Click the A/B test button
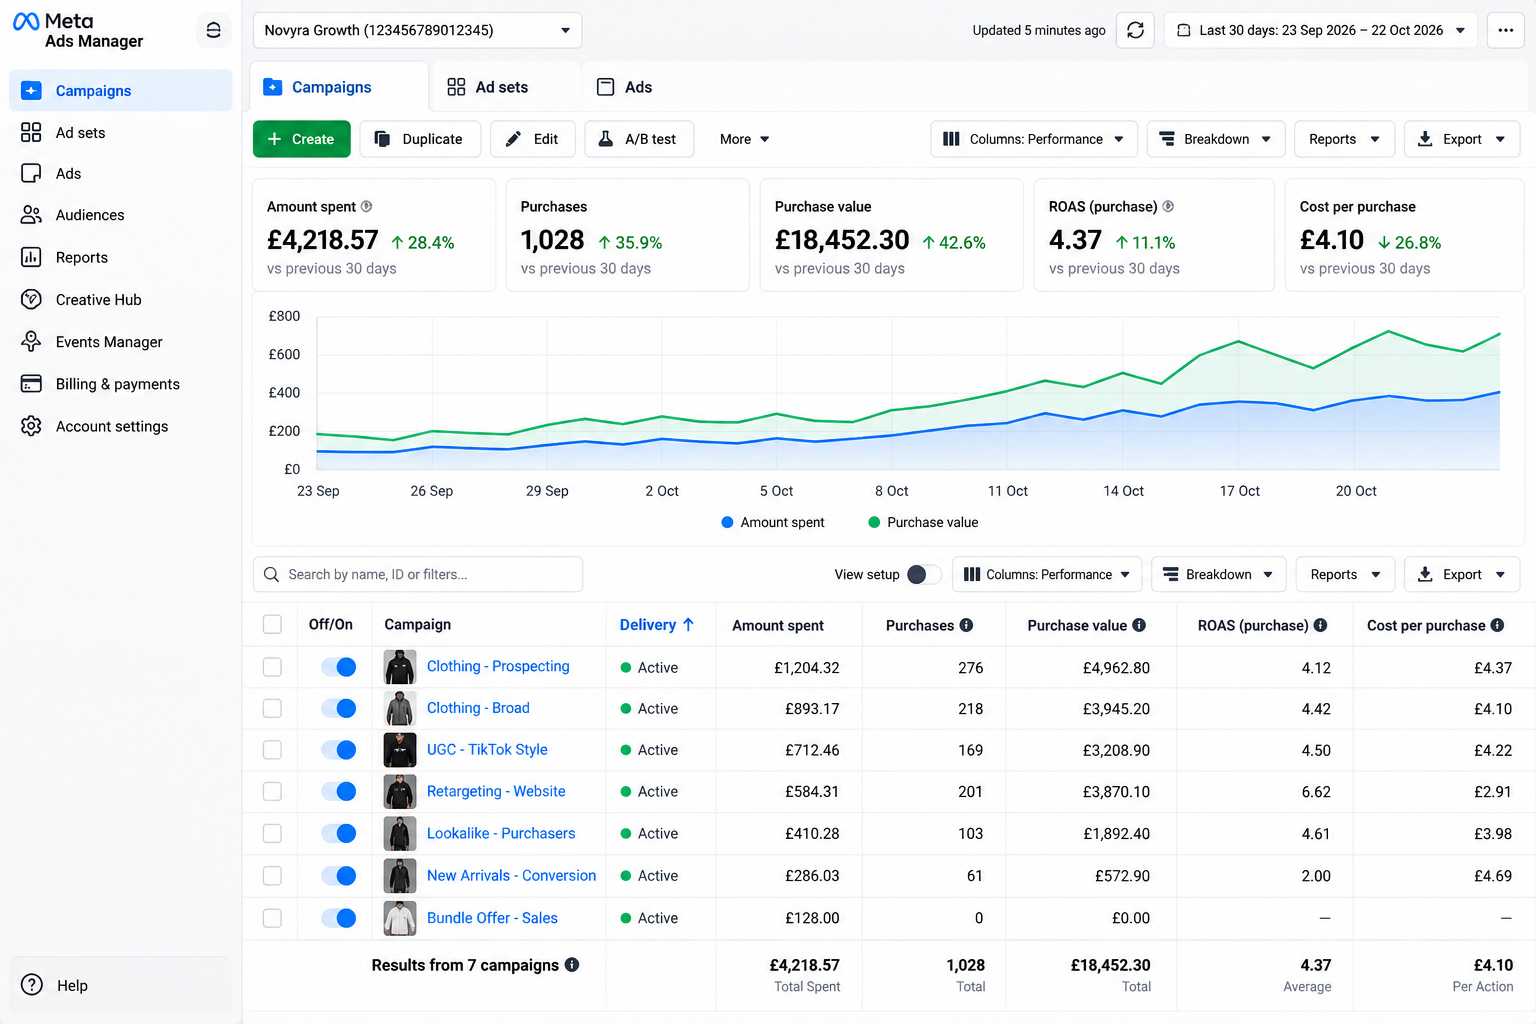 click(x=638, y=139)
